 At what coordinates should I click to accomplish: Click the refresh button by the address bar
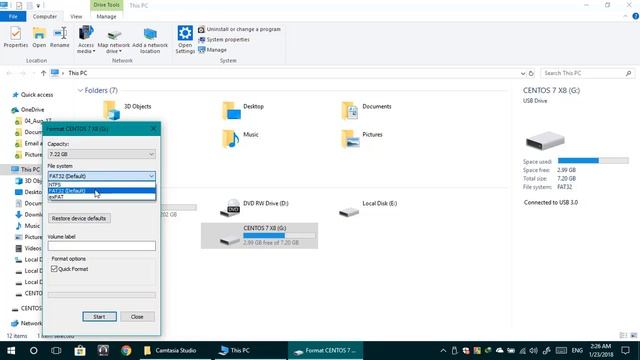pos(531,73)
